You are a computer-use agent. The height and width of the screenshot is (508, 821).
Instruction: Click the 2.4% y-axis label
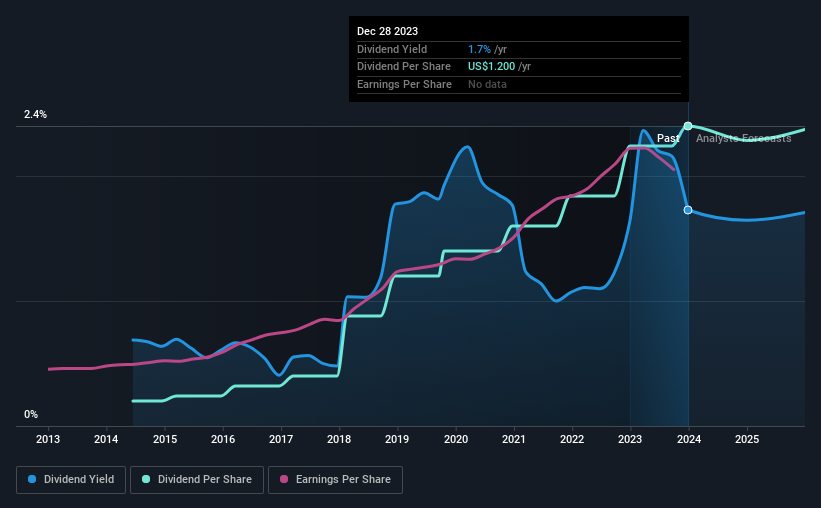(35, 114)
